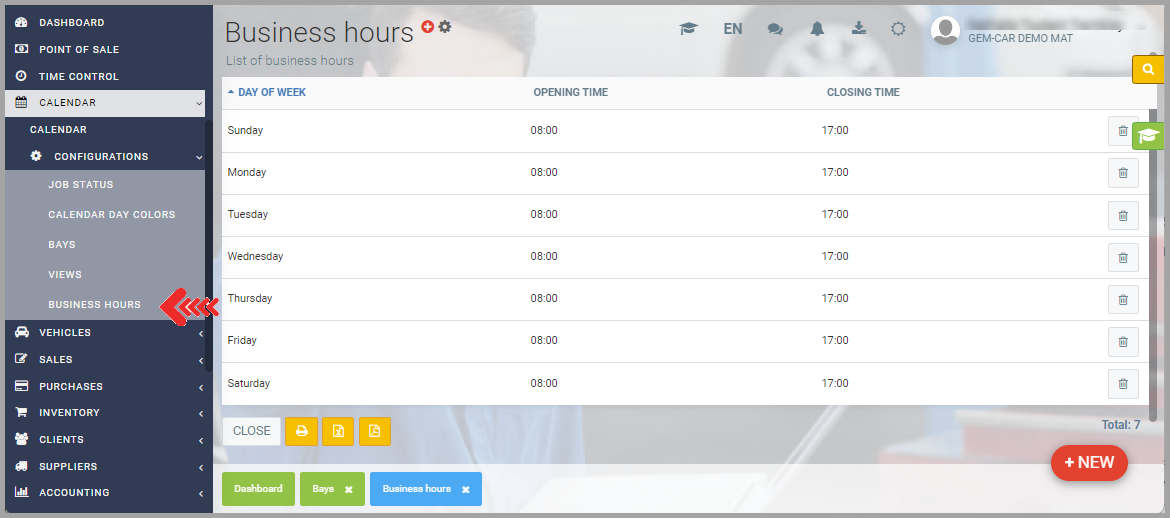Switch to the Dashboard tab

coord(258,489)
